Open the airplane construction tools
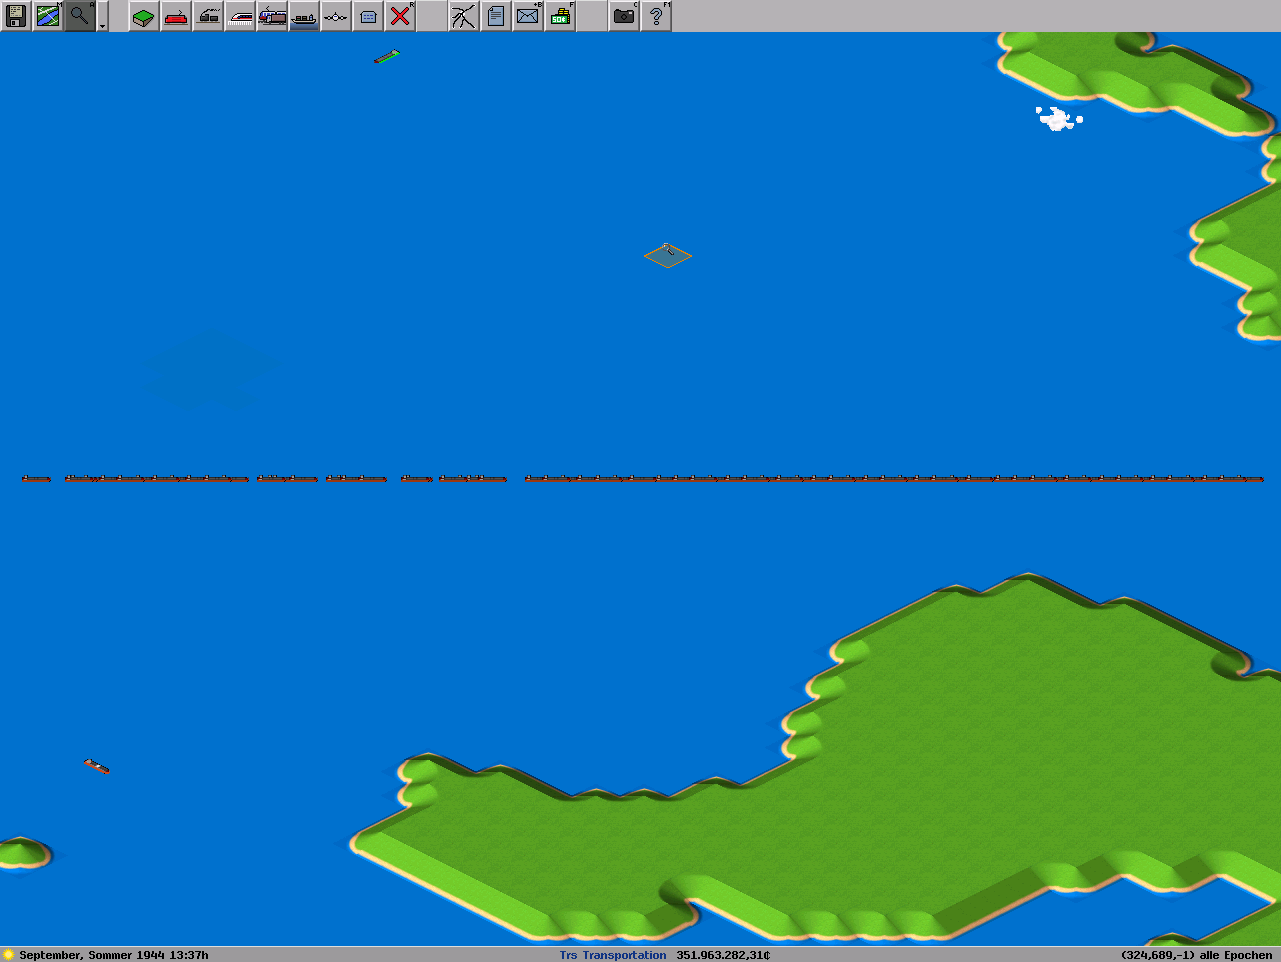This screenshot has width=1281, height=962. pyautogui.click(x=336, y=16)
